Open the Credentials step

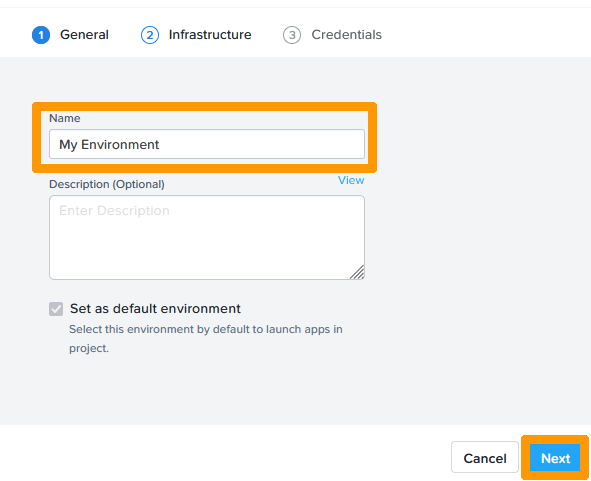click(x=346, y=35)
